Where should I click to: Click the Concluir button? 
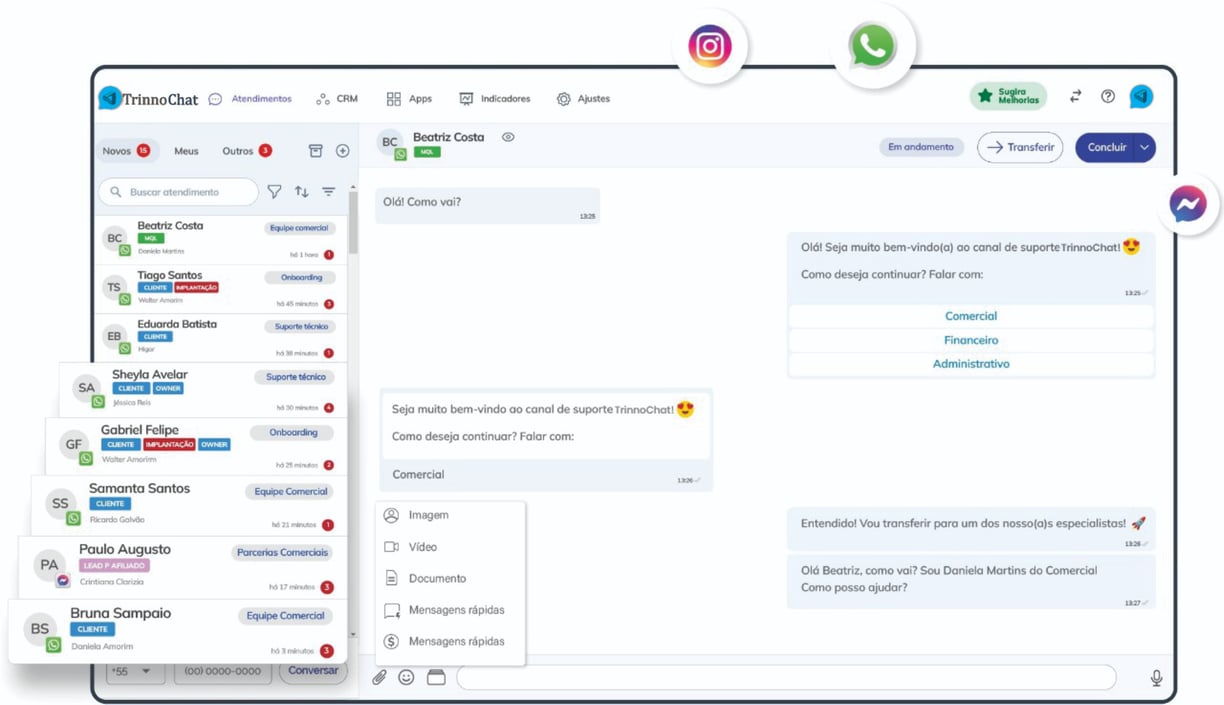pos(1106,147)
